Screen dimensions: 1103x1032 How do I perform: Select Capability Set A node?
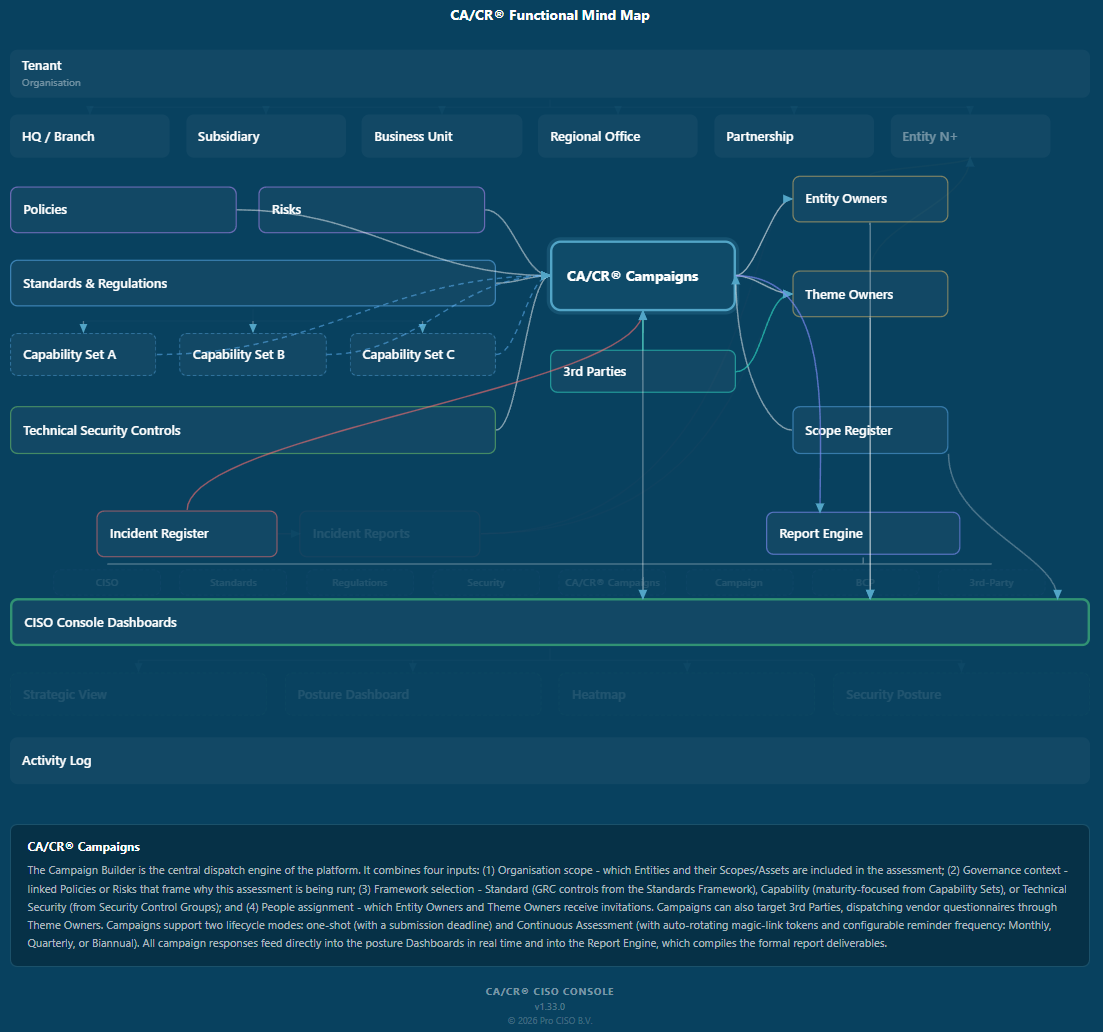(83, 355)
